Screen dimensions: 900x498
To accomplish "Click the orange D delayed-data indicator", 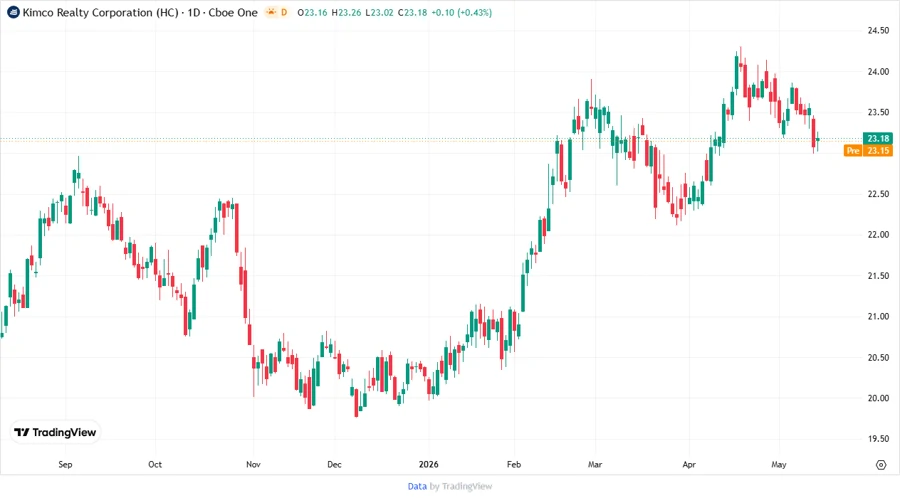I will 284,12.
